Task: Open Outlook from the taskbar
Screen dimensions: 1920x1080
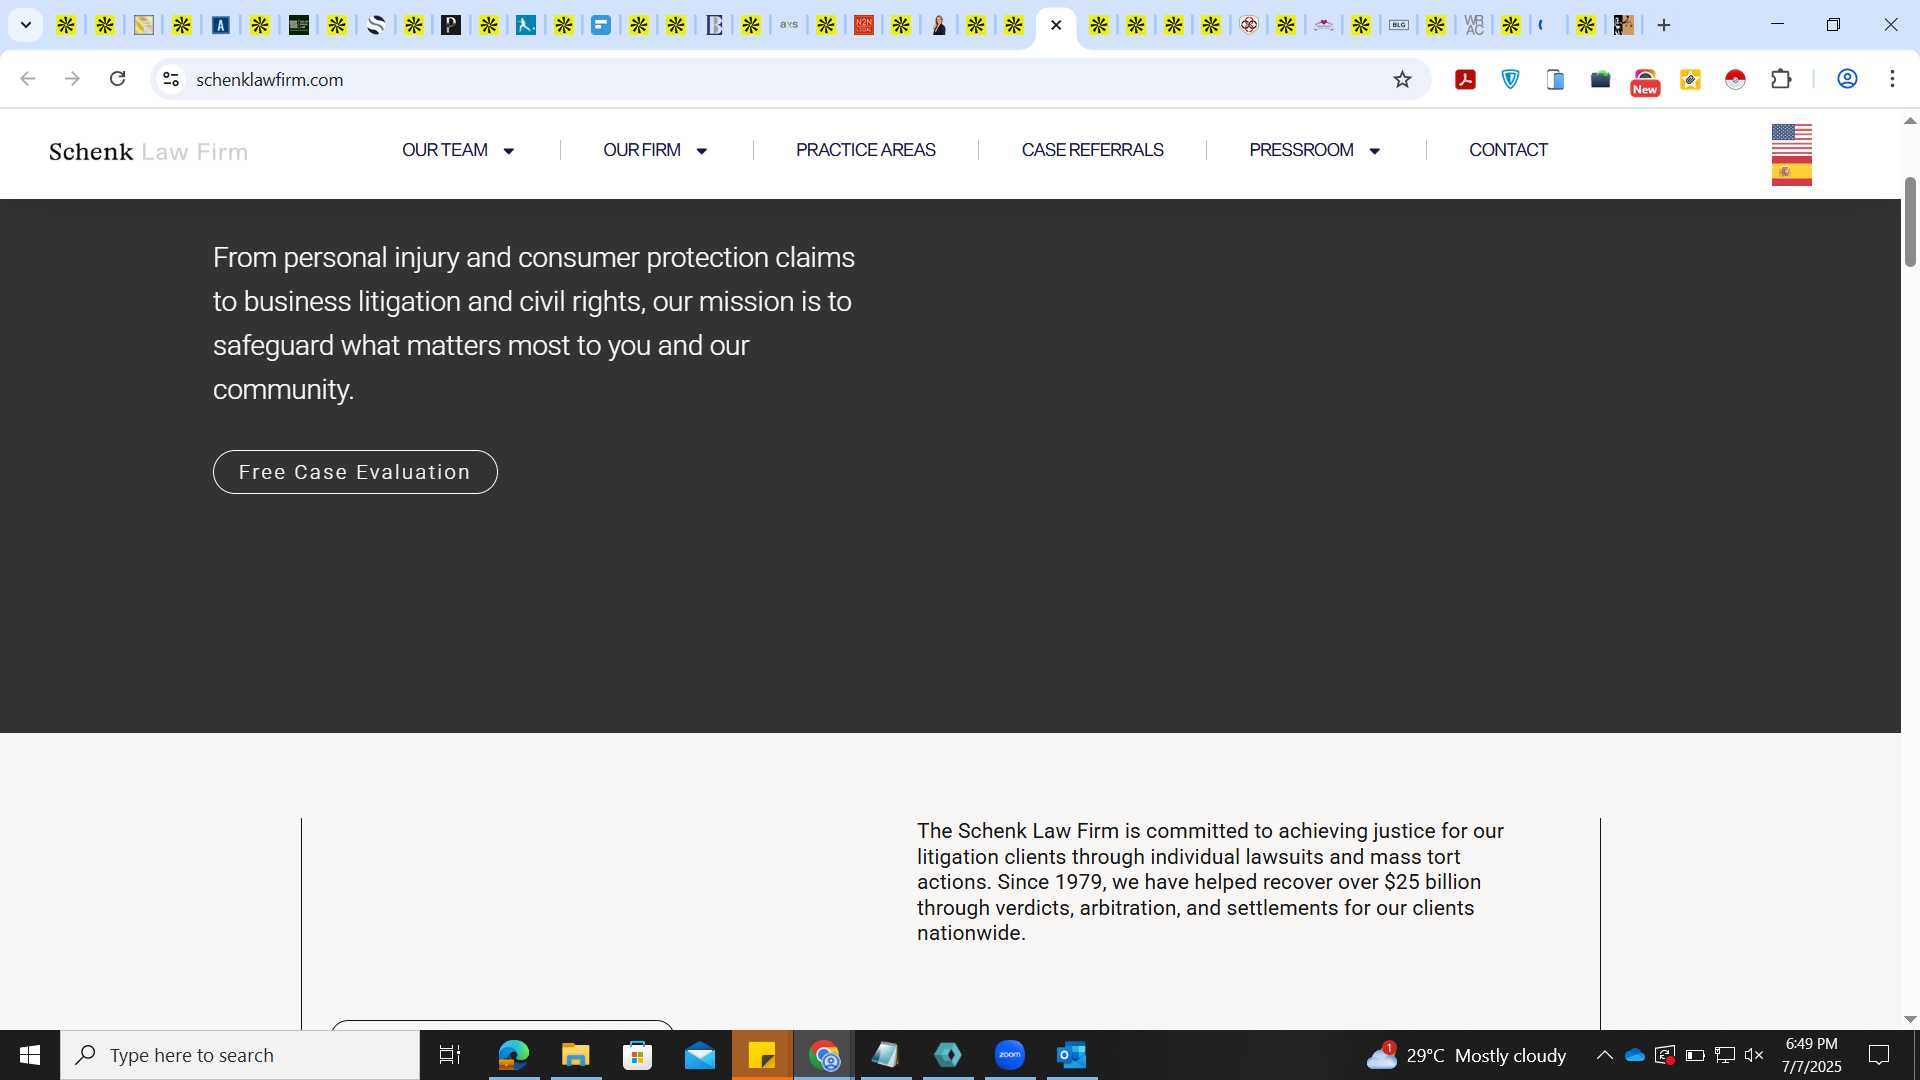Action: coord(1072,1055)
